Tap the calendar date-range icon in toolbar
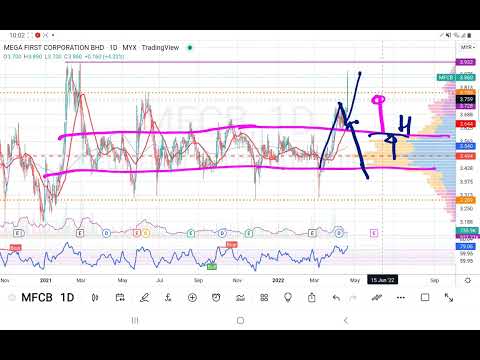480x360 pixels. tap(120, 298)
